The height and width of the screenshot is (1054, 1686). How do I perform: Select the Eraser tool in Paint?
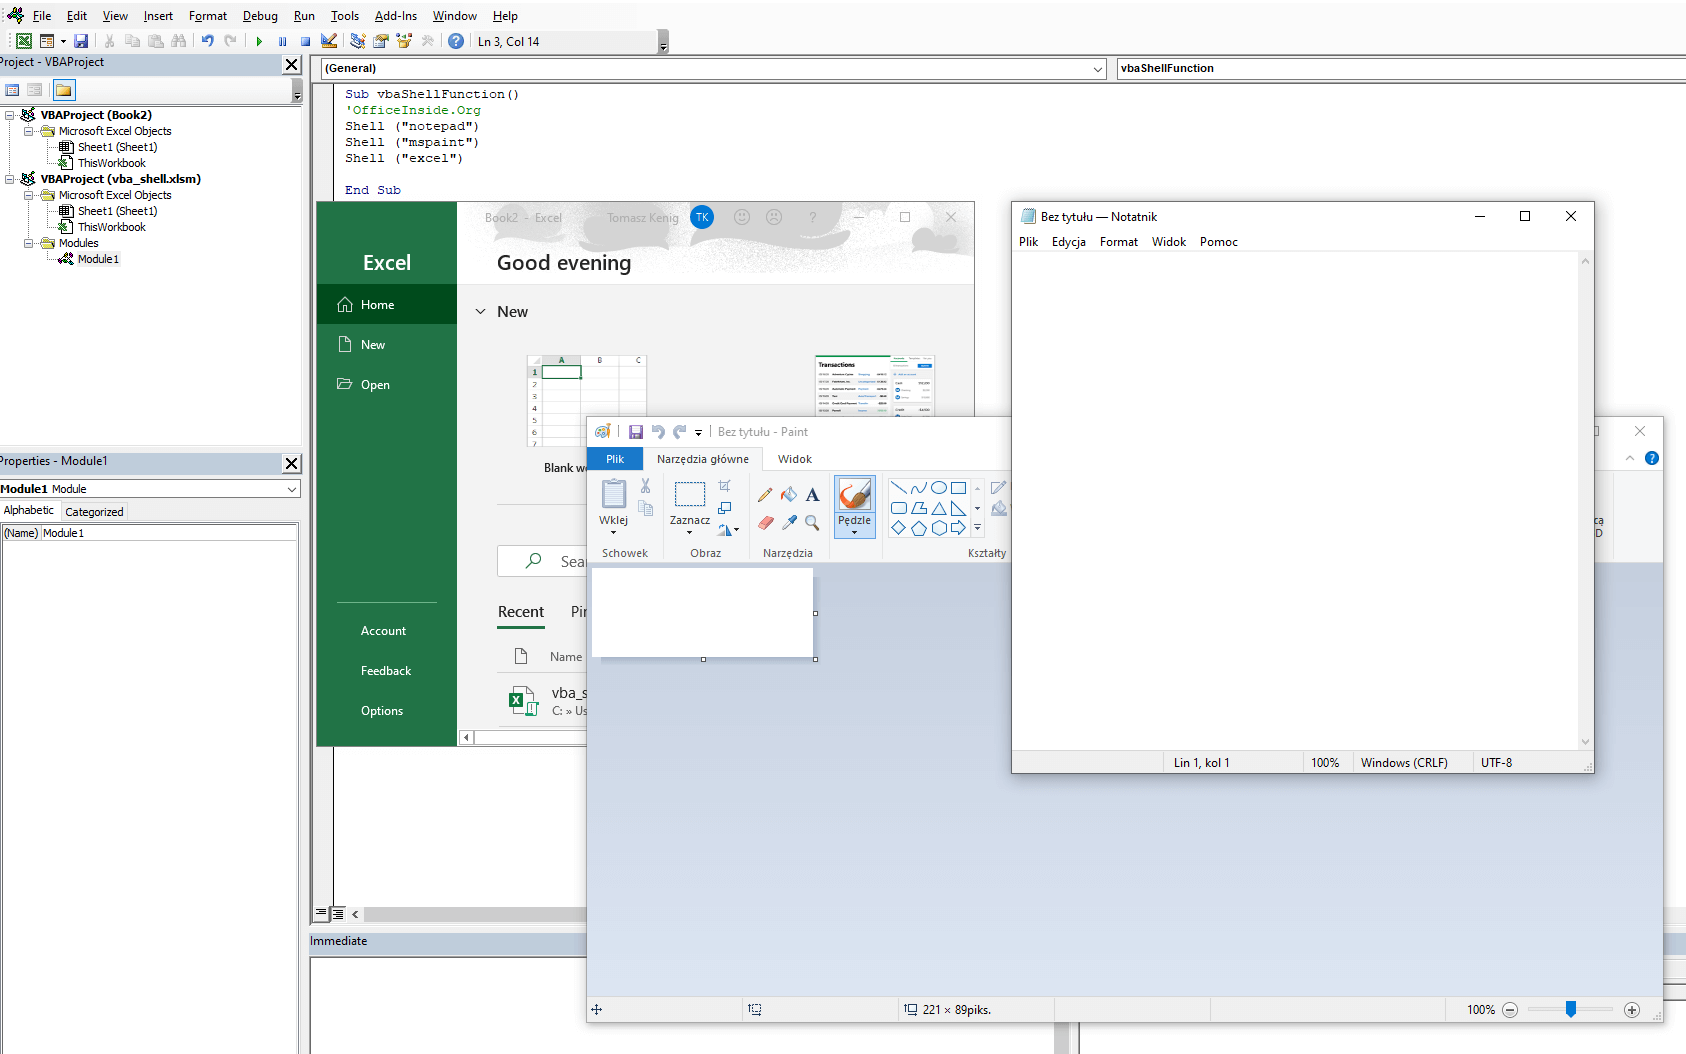click(x=765, y=523)
